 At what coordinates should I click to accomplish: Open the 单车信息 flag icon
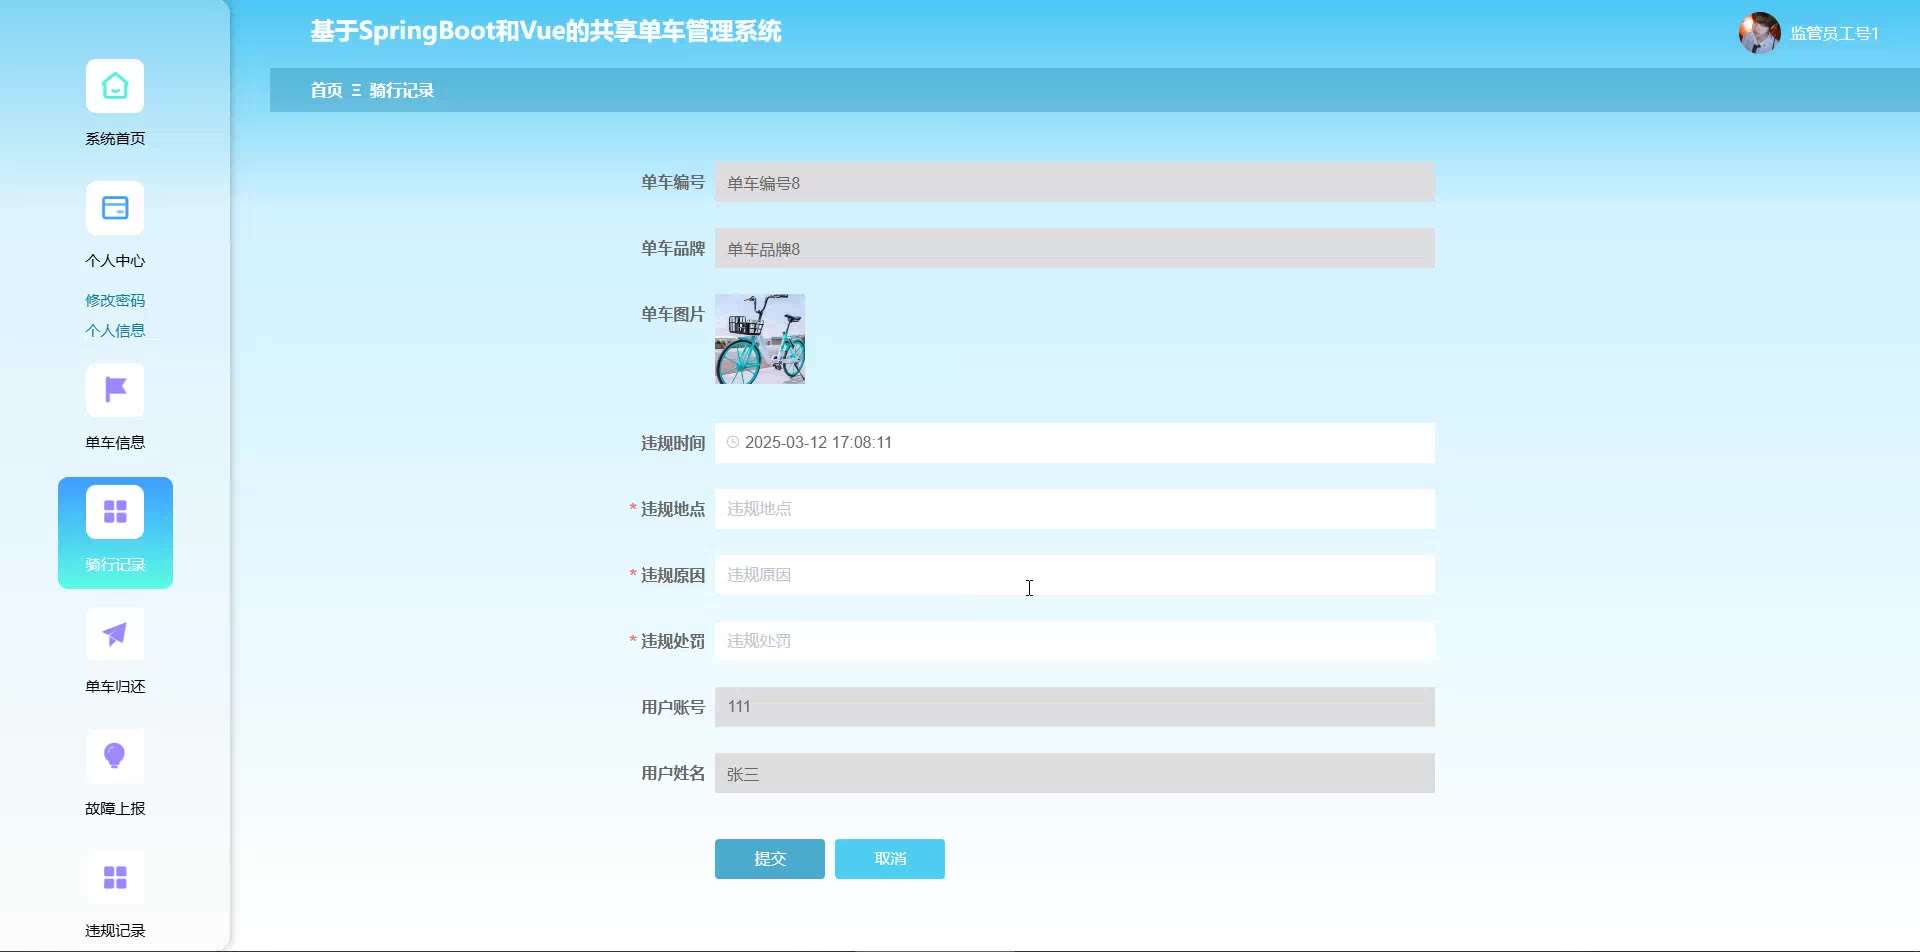coord(115,391)
